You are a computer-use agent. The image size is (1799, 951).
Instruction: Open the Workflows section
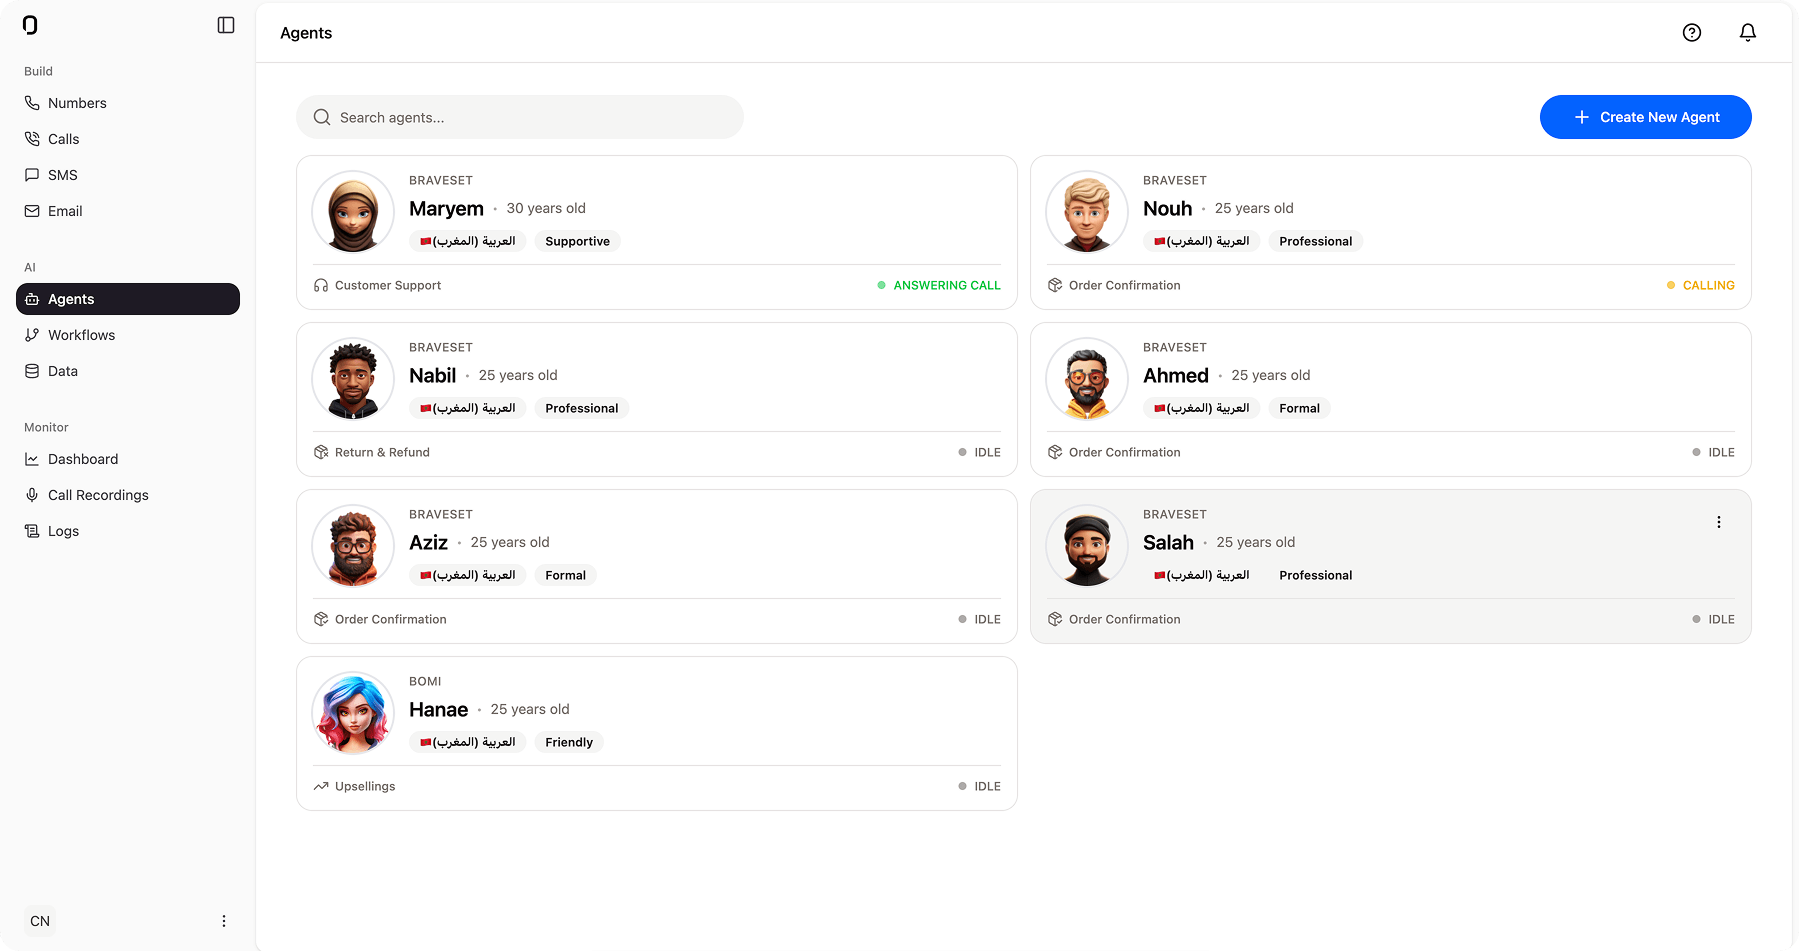click(x=82, y=335)
